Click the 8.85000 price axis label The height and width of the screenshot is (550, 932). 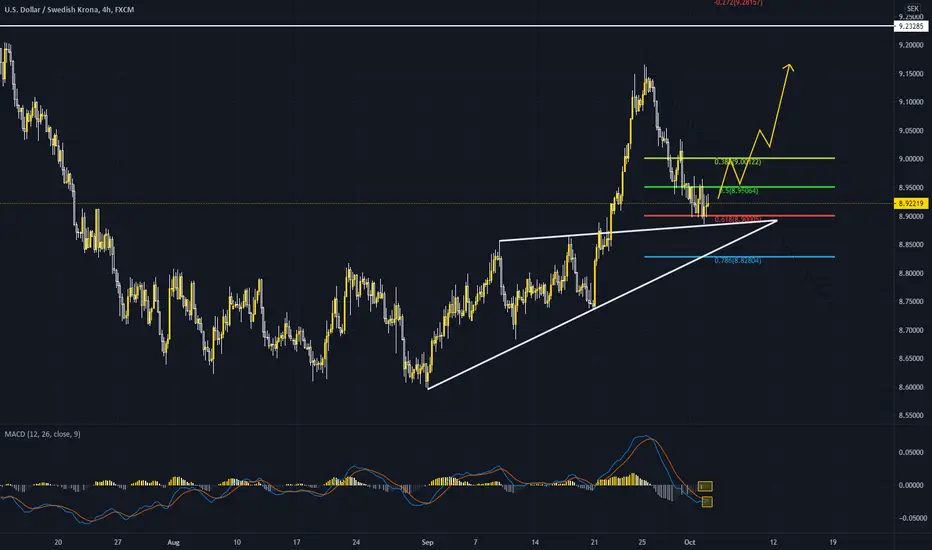(911, 245)
